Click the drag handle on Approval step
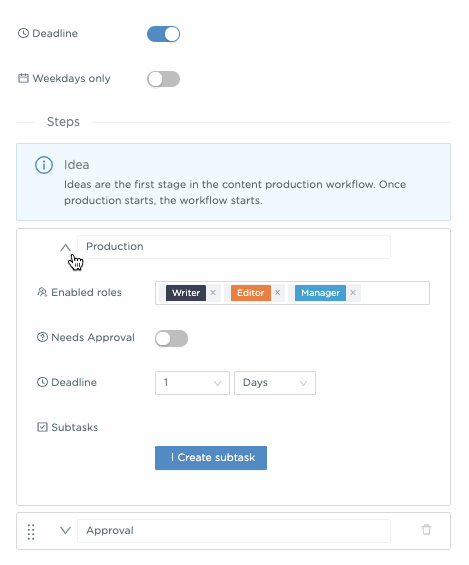The width and height of the screenshot is (469, 565). pyautogui.click(x=31, y=531)
